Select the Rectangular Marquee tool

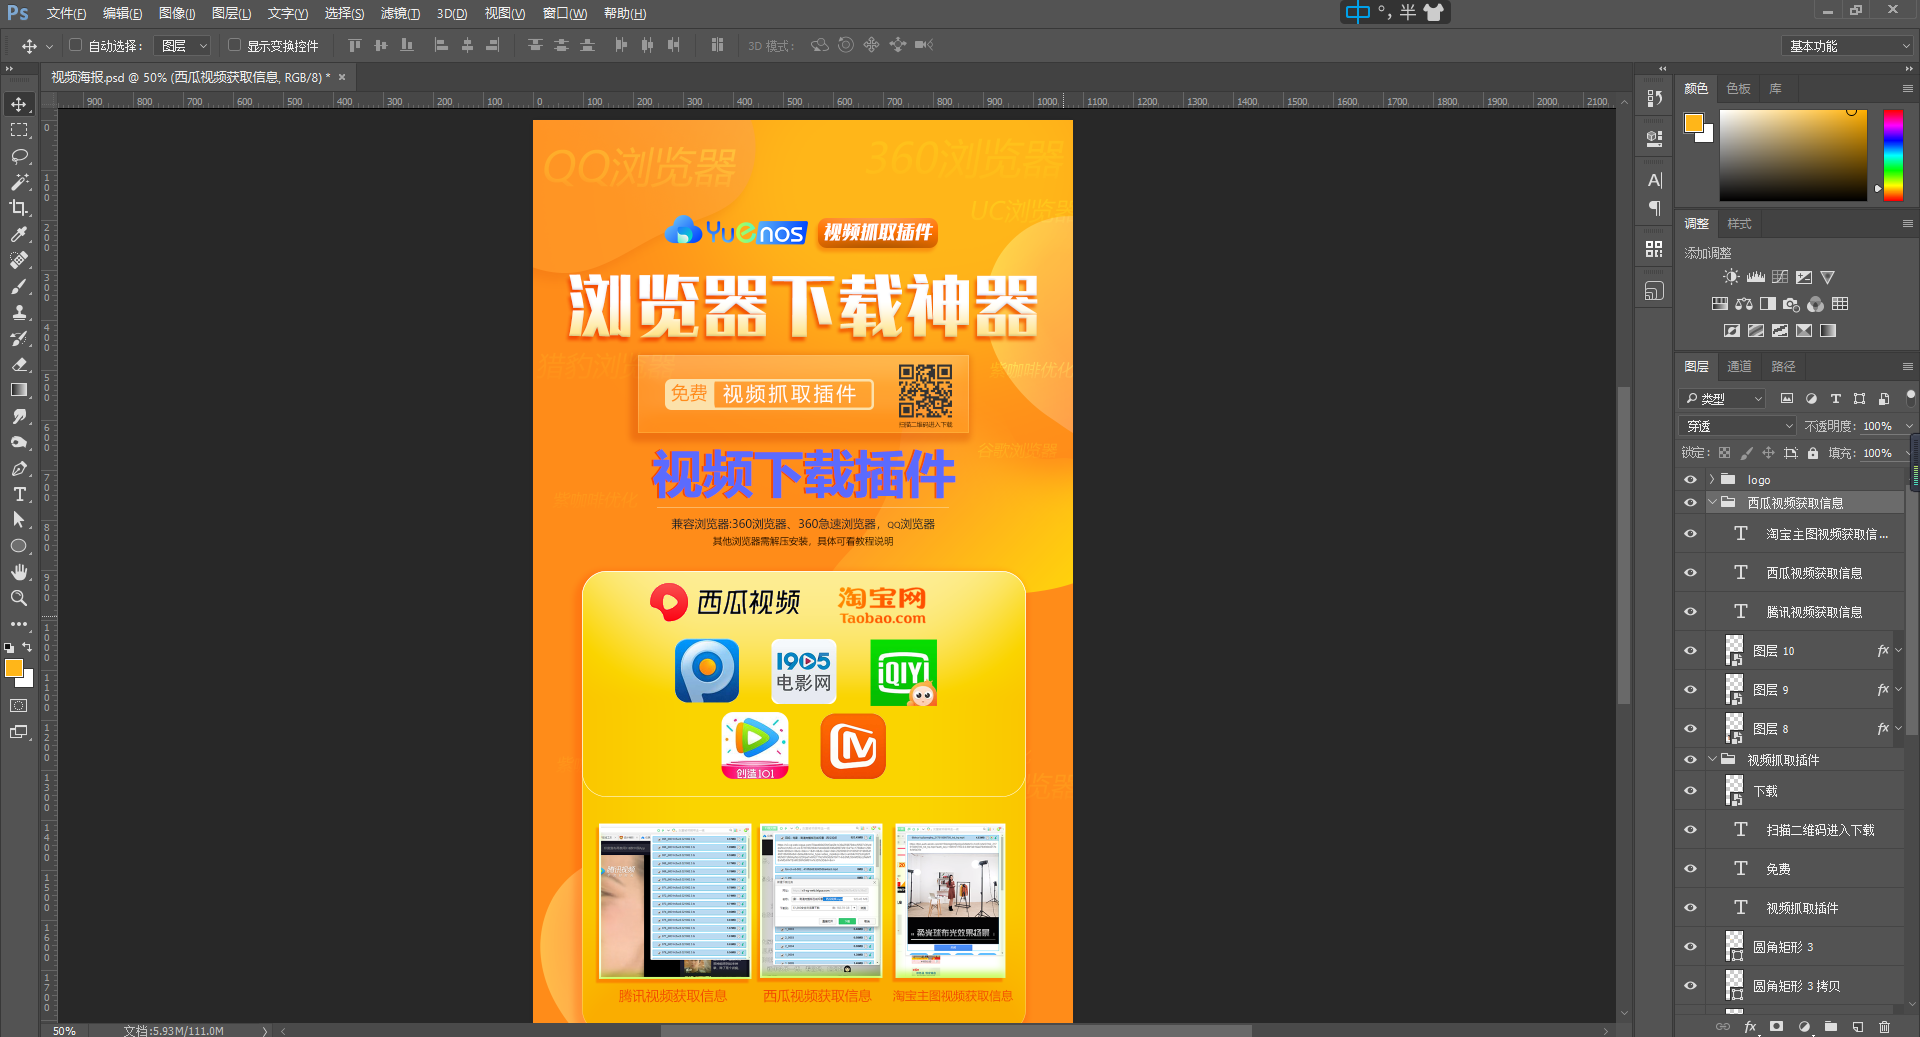19,130
